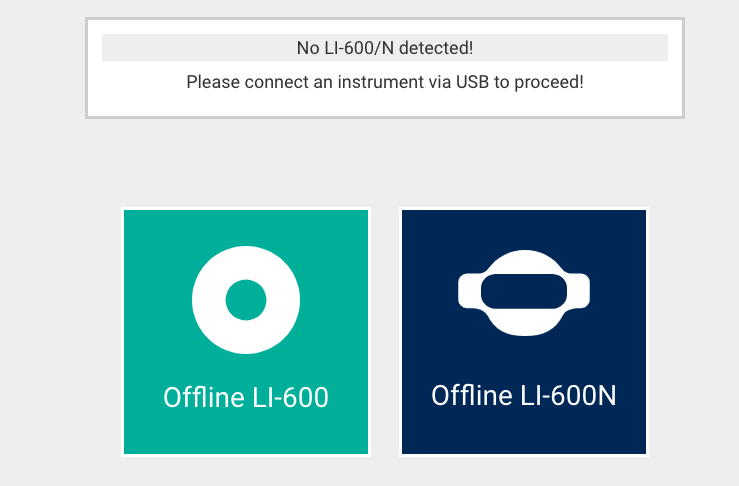This screenshot has width=739, height=486.
Task: Click the white ring icon for LI-600
Action: click(x=246, y=300)
